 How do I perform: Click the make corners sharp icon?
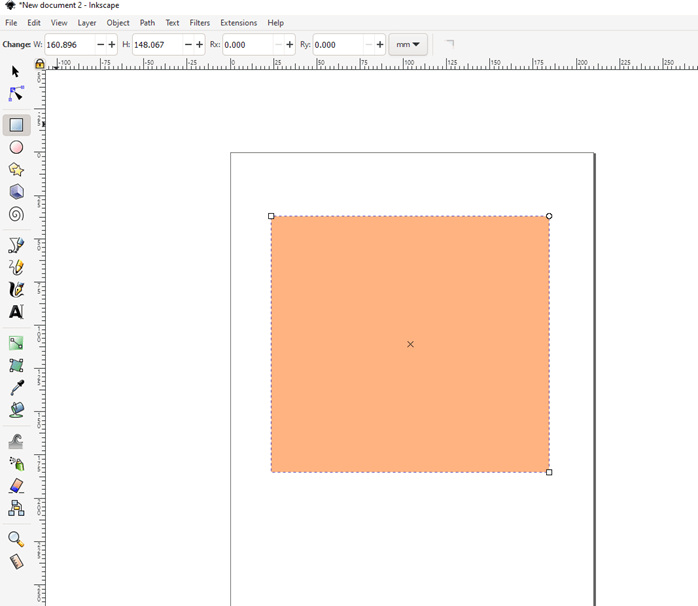click(450, 44)
